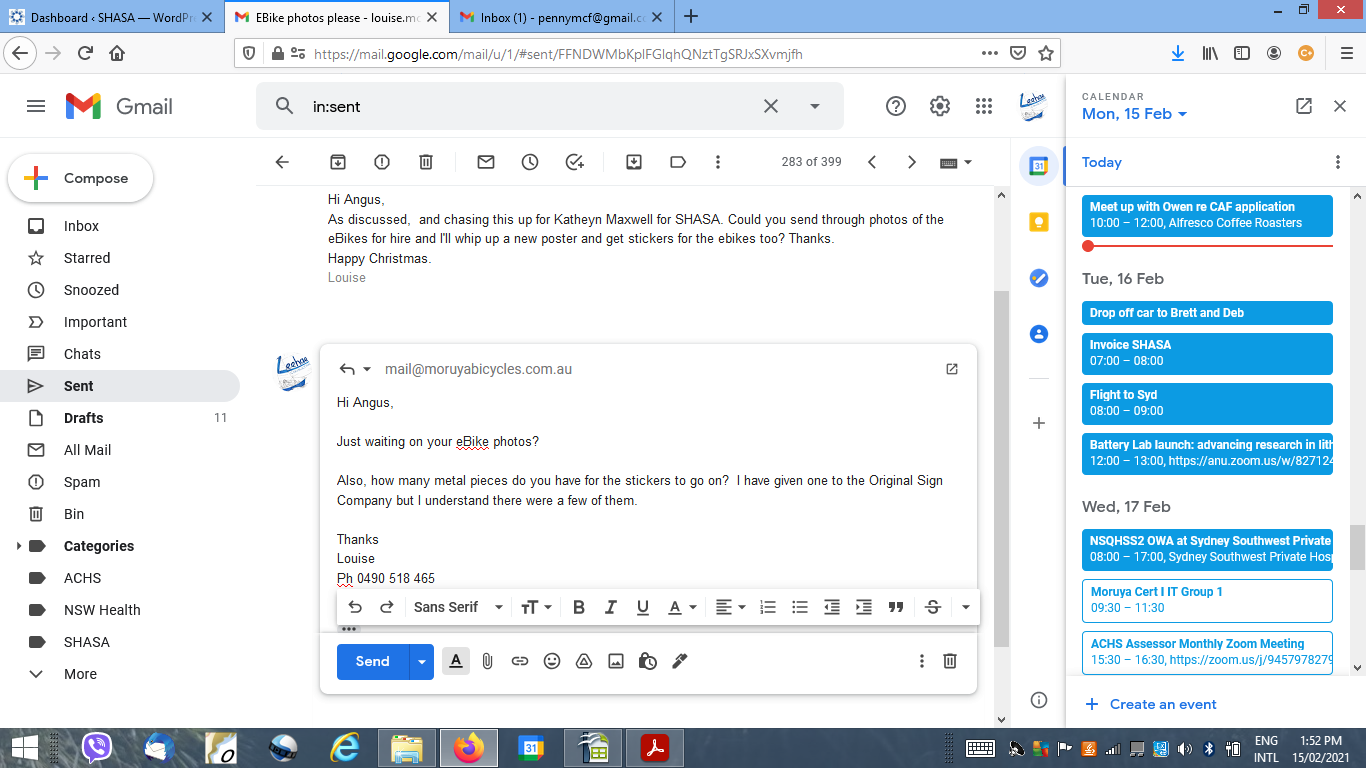This screenshot has width=1366, height=768.
Task: Click the Snooze clock icon in the toolbar
Action: [530, 162]
